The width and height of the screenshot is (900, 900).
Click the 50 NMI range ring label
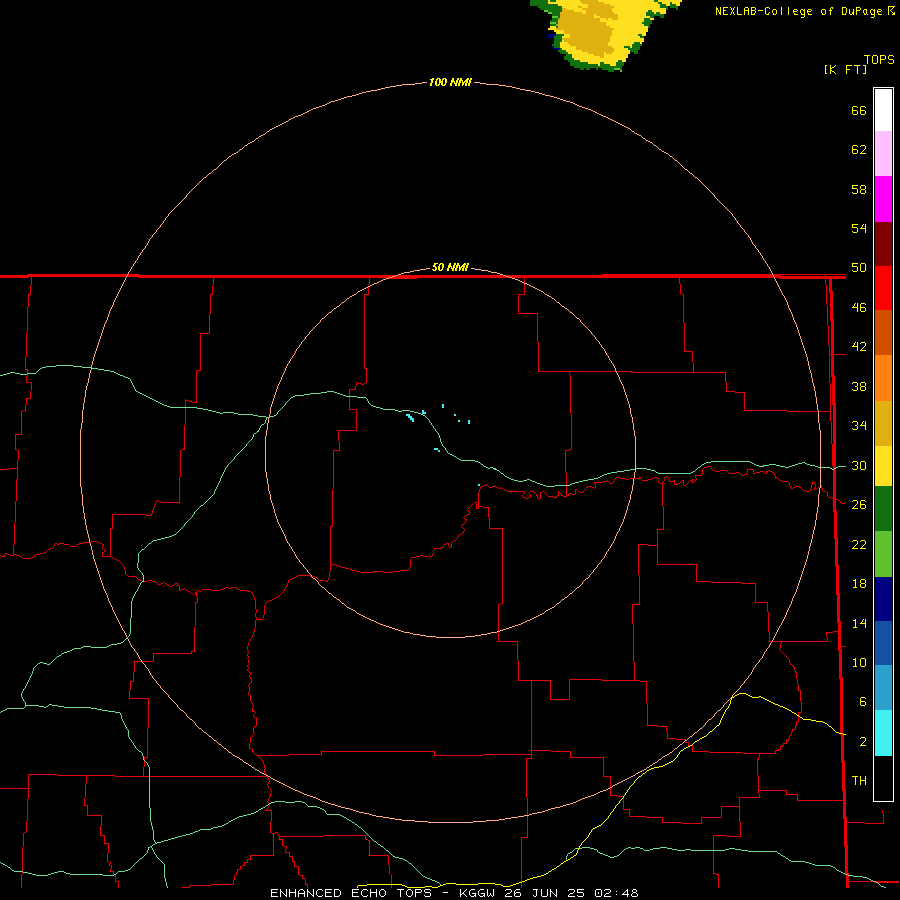click(450, 267)
